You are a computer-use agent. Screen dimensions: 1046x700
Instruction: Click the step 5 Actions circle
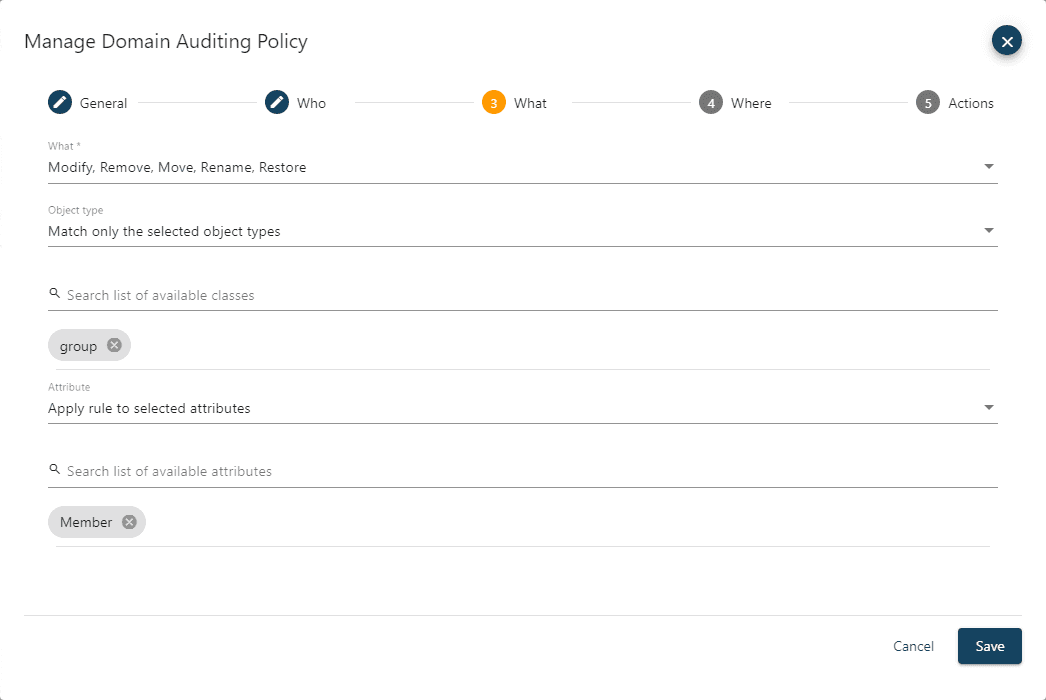(928, 102)
